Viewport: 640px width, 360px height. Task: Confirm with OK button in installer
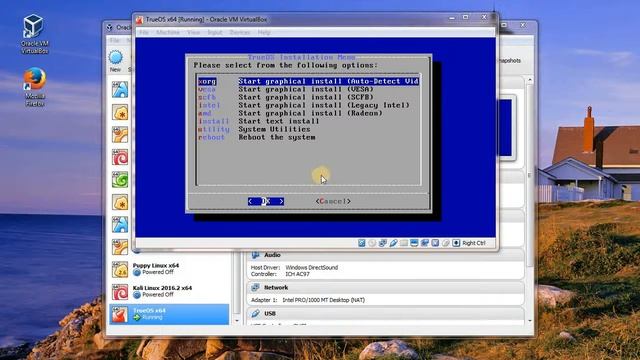(x=266, y=201)
